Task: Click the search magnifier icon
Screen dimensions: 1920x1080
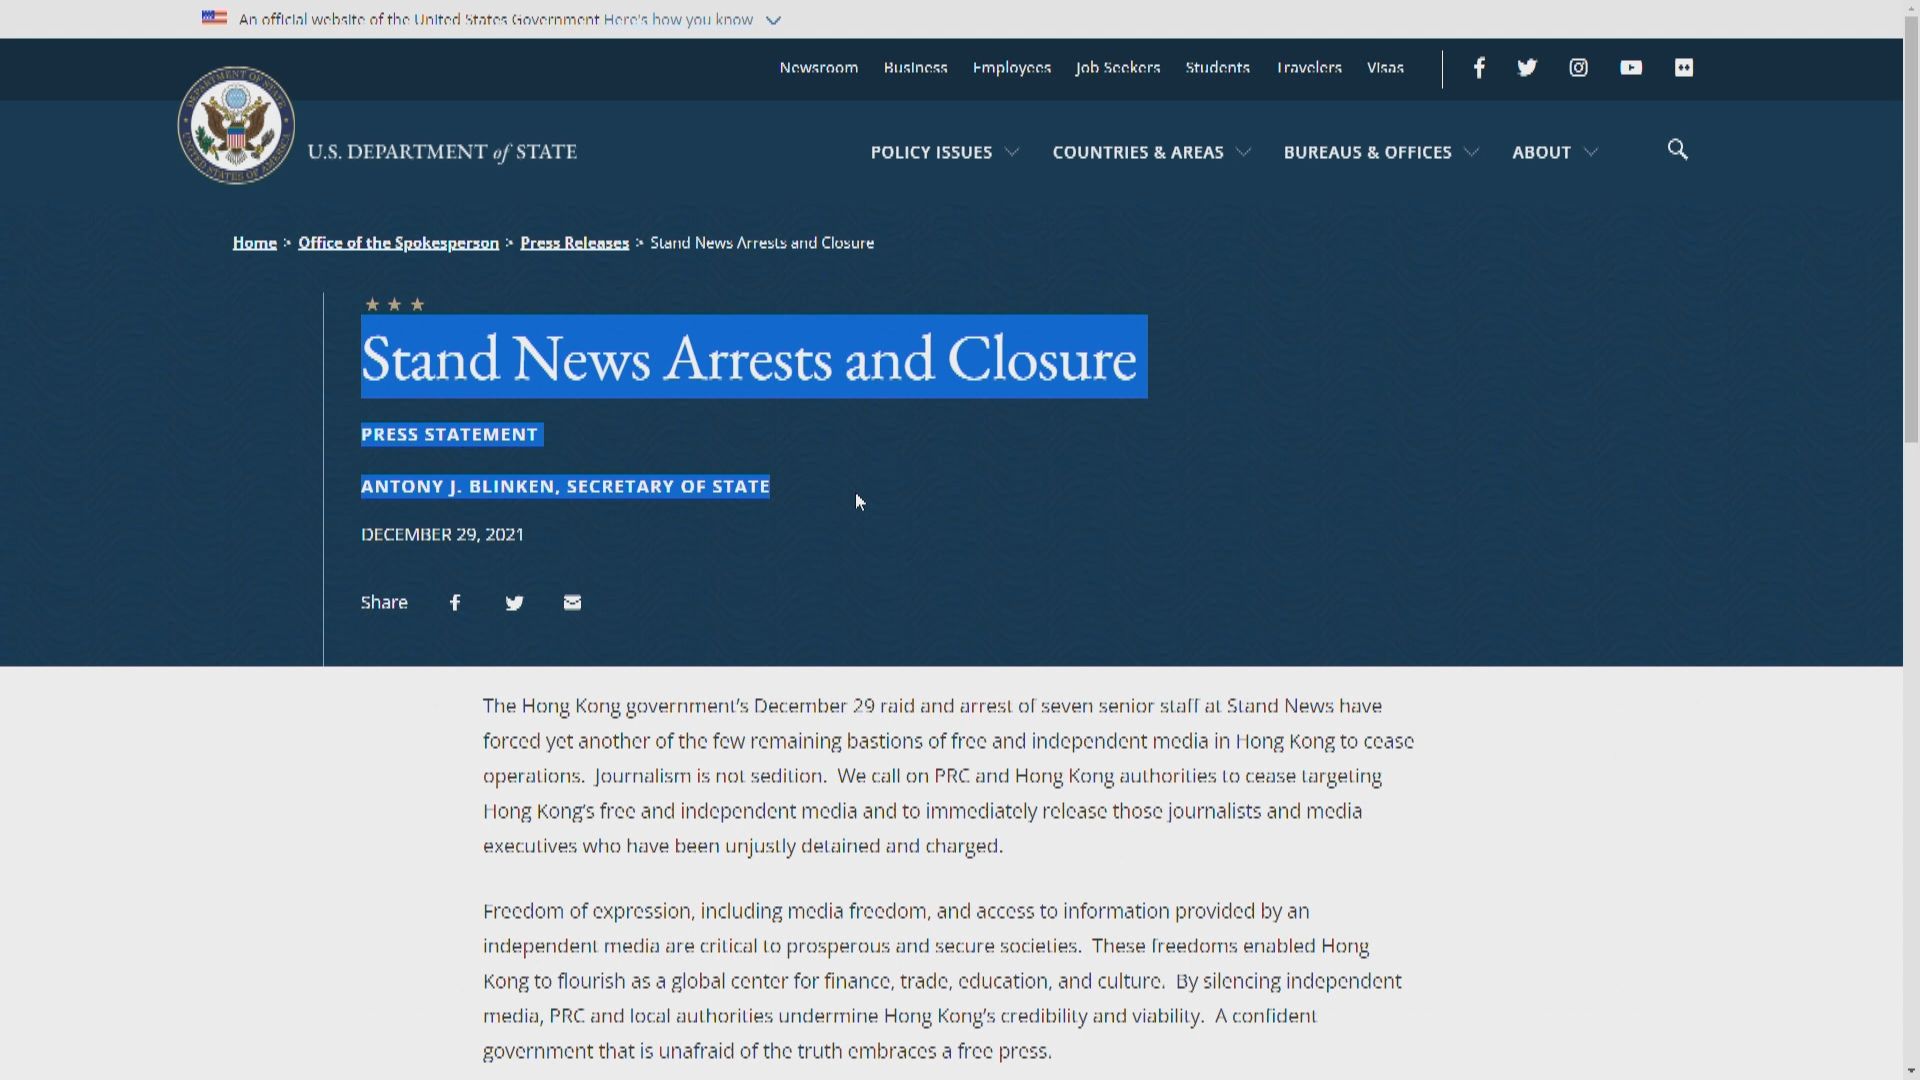Action: (x=1677, y=150)
